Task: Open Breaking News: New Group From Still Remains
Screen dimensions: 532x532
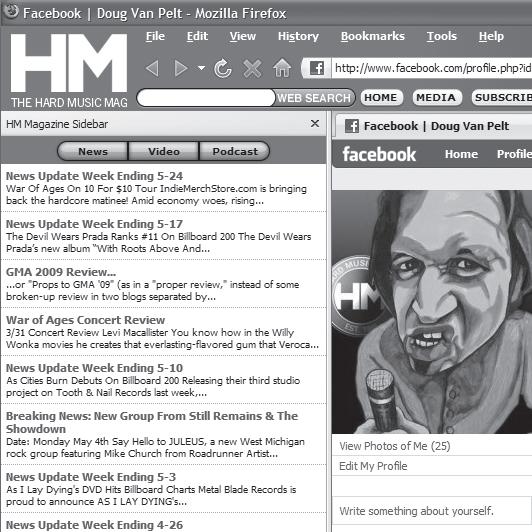Action: 152,422
